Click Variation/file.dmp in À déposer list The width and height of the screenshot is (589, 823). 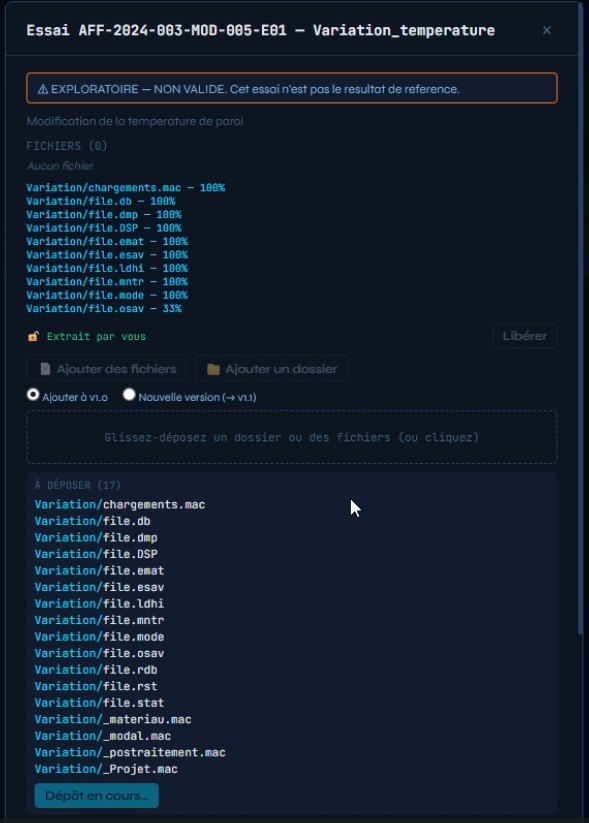[96, 537]
